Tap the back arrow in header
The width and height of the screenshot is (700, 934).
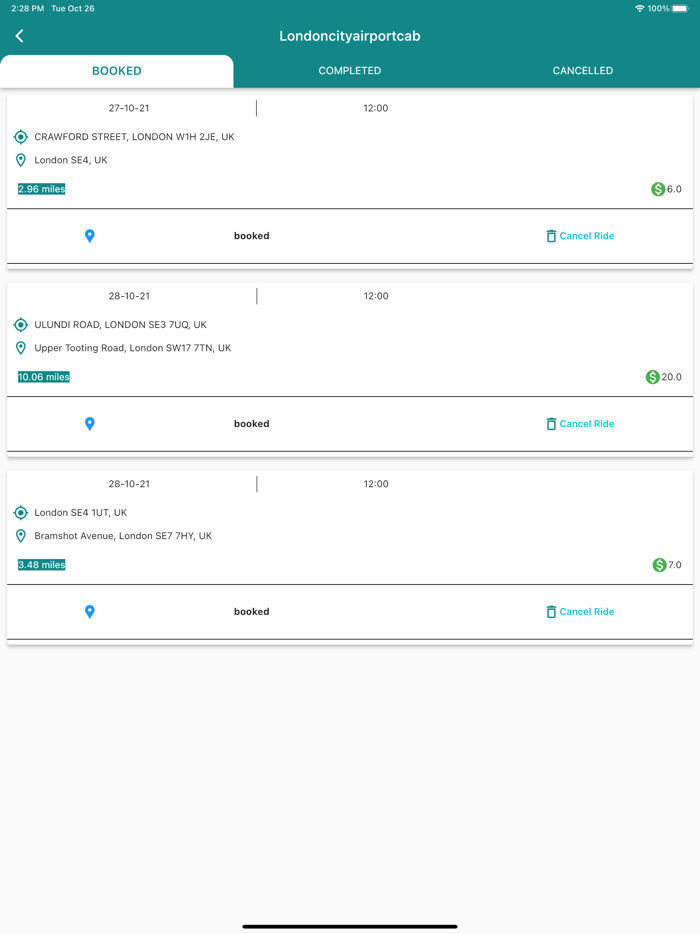tap(20, 36)
